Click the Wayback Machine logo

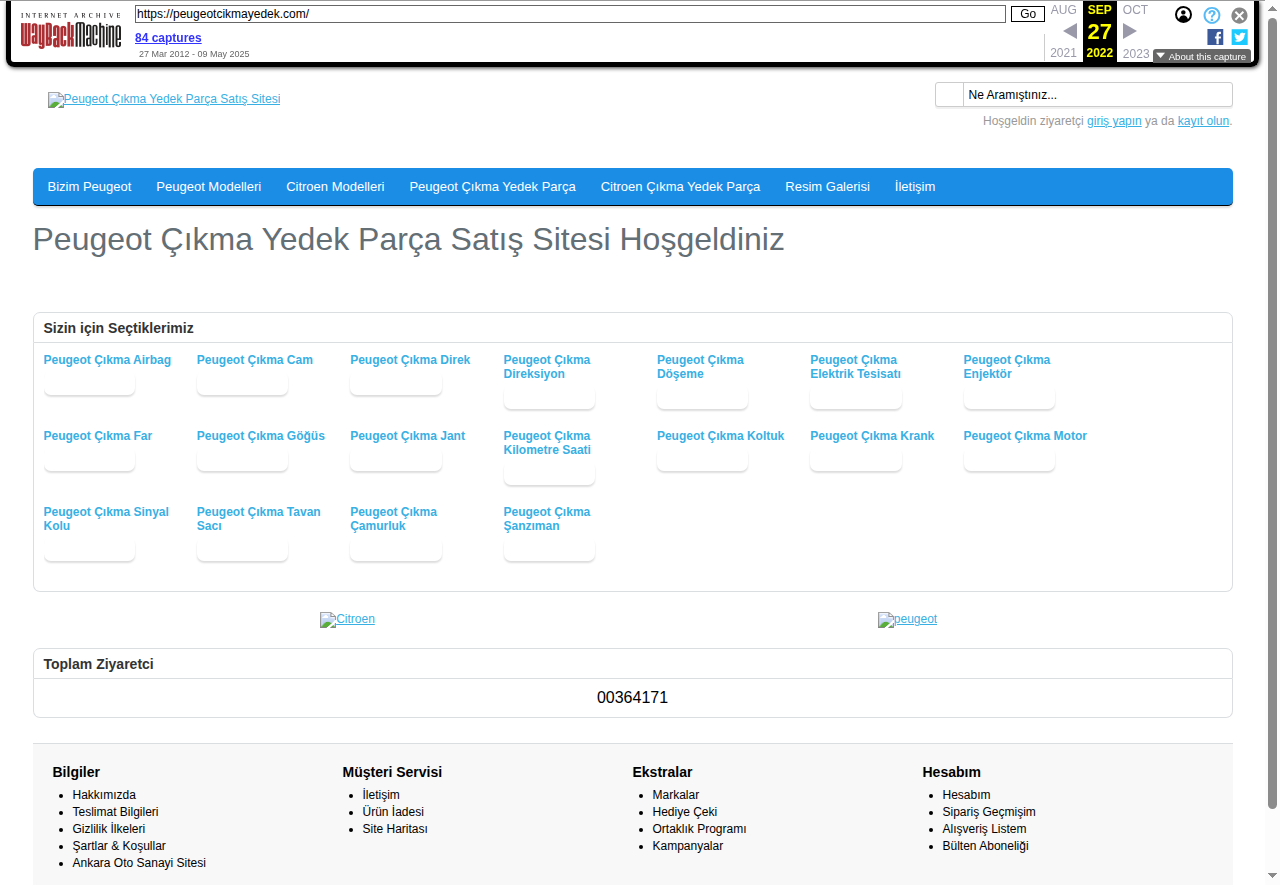[x=71, y=35]
